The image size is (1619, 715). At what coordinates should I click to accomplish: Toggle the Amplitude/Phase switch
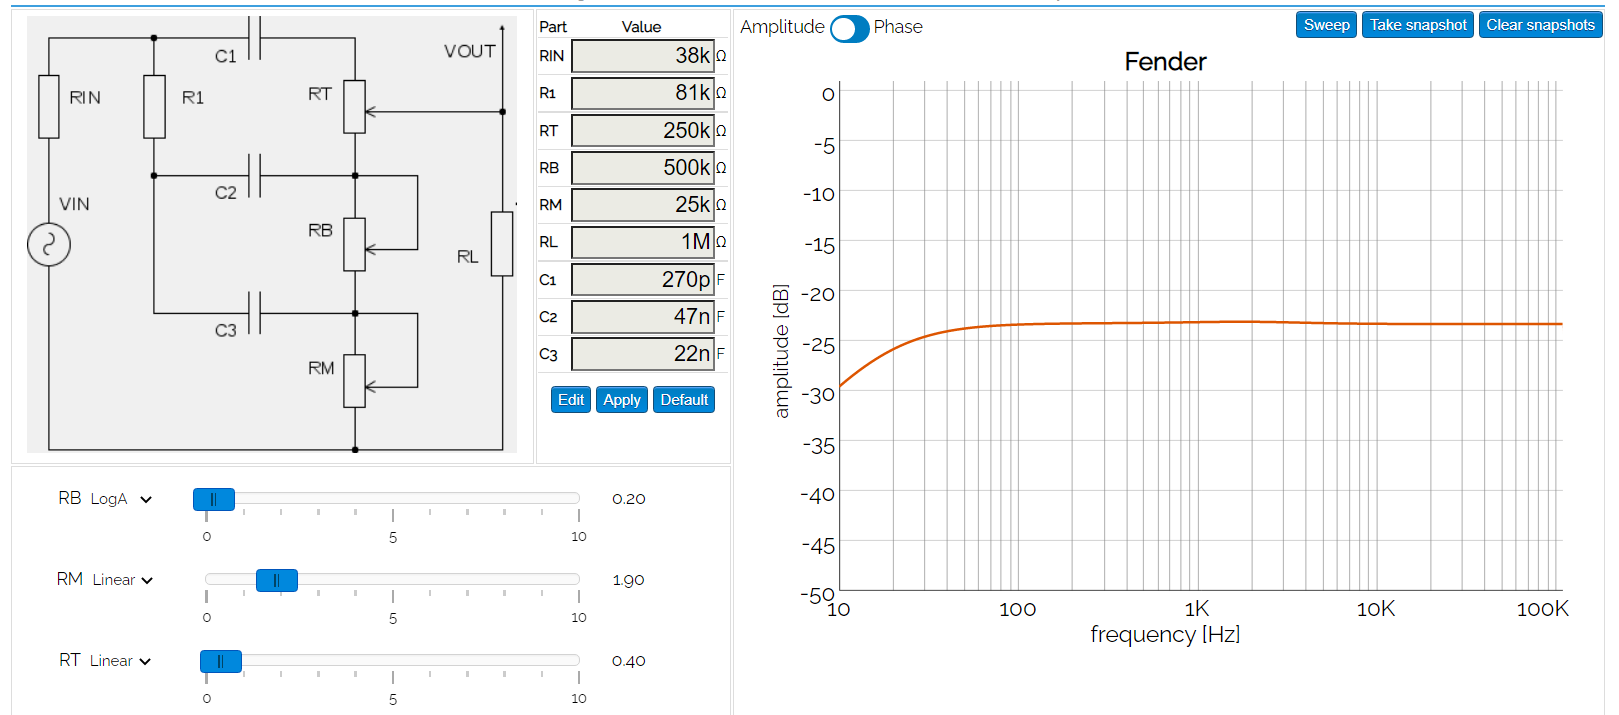849,28
